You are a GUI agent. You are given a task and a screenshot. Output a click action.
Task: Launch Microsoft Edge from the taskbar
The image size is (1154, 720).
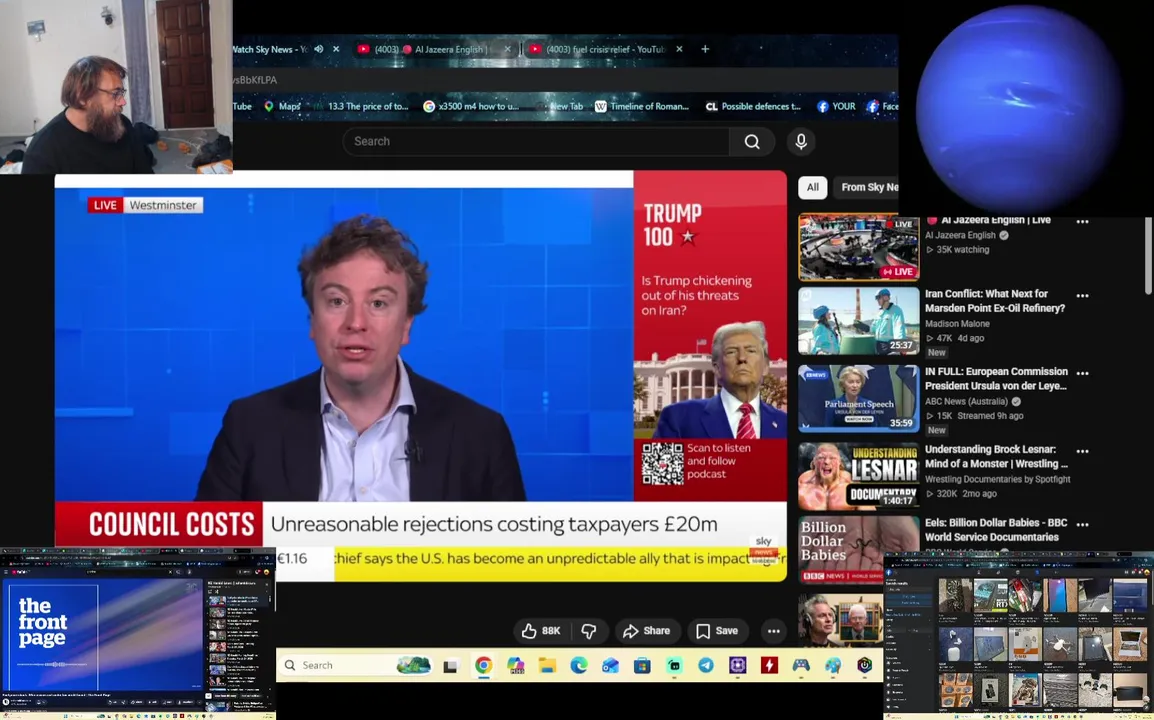point(578,666)
